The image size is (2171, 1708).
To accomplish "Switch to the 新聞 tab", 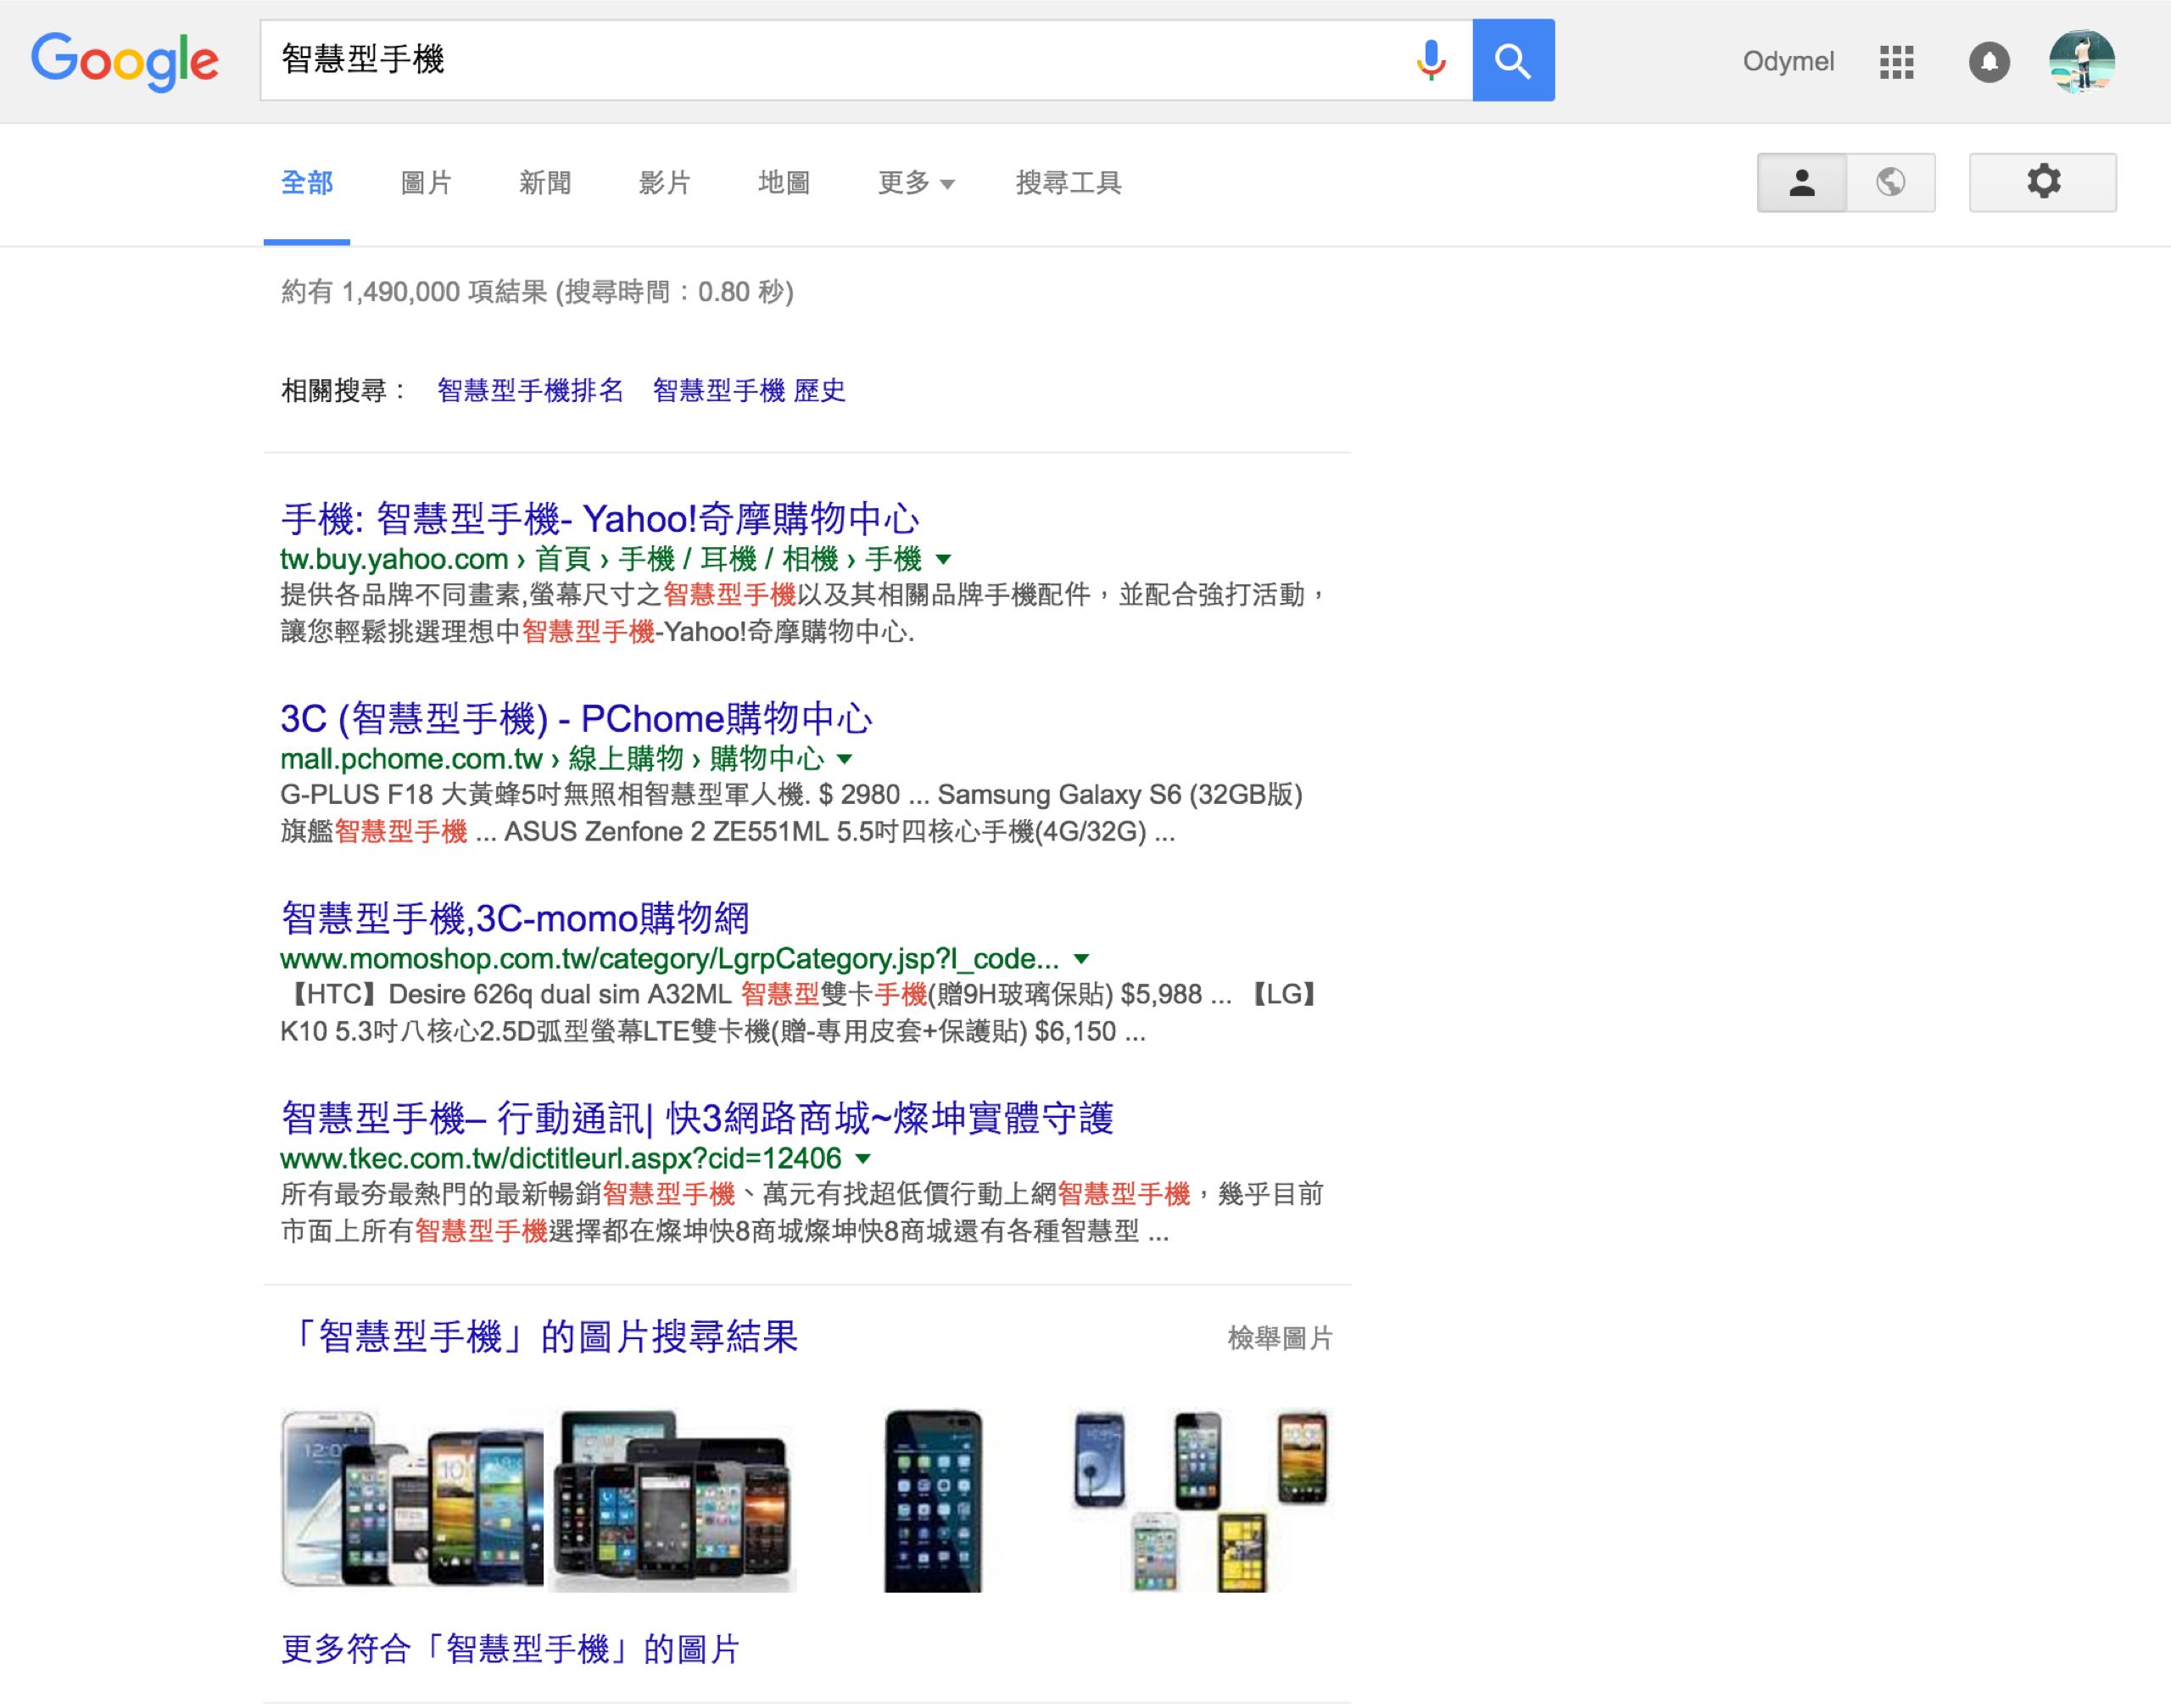I will pos(545,183).
